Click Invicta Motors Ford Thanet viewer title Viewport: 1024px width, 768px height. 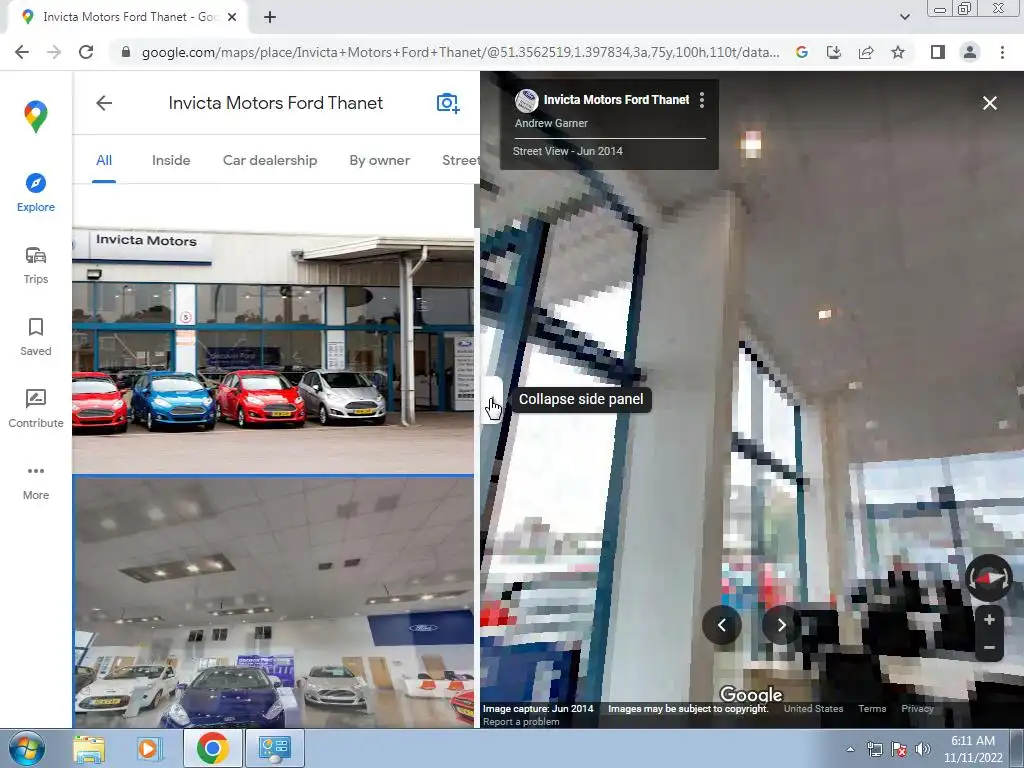pyautogui.click(x=616, y=100)
